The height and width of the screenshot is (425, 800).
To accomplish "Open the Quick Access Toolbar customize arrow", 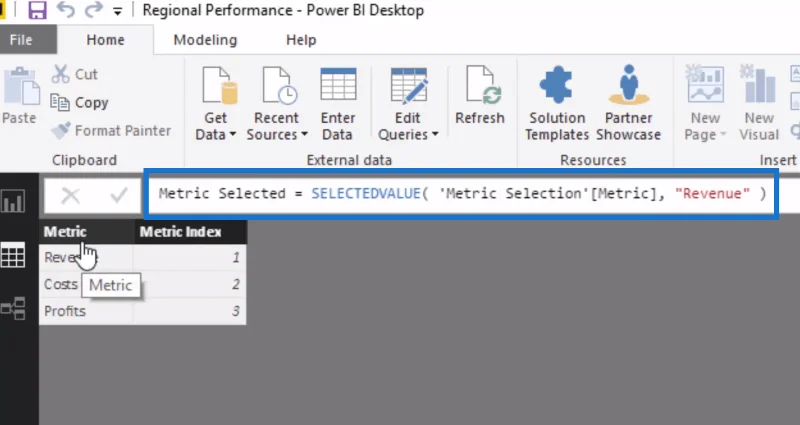I will [x=117, y=11].
